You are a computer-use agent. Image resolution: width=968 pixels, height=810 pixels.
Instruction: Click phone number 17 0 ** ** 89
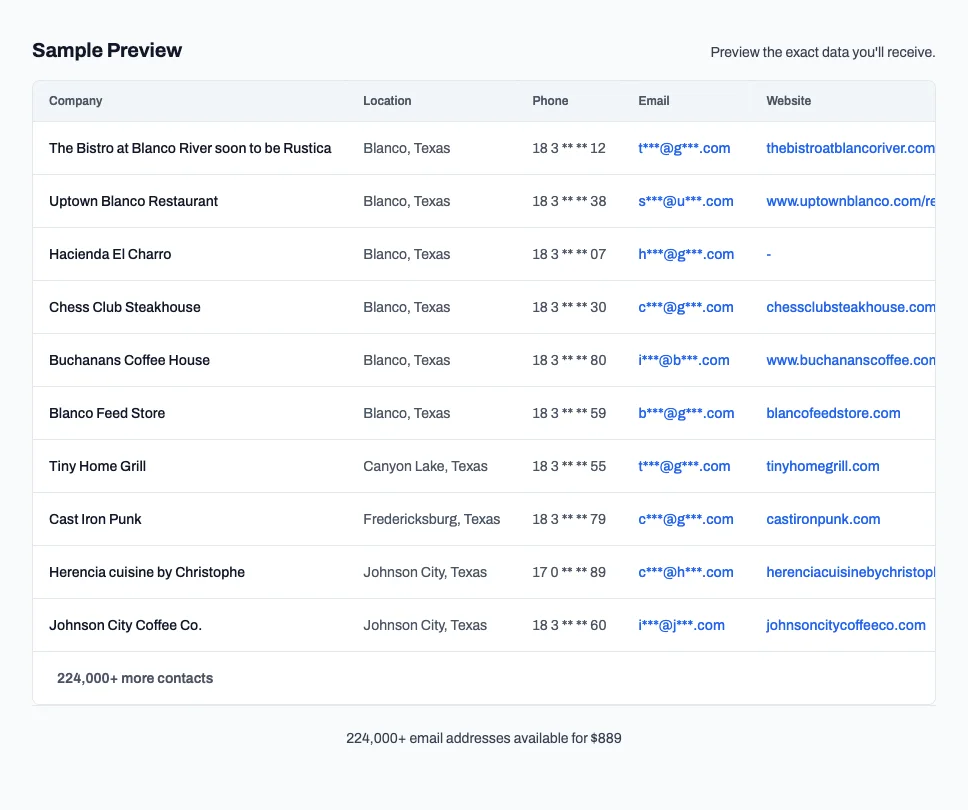coord(569,573)
